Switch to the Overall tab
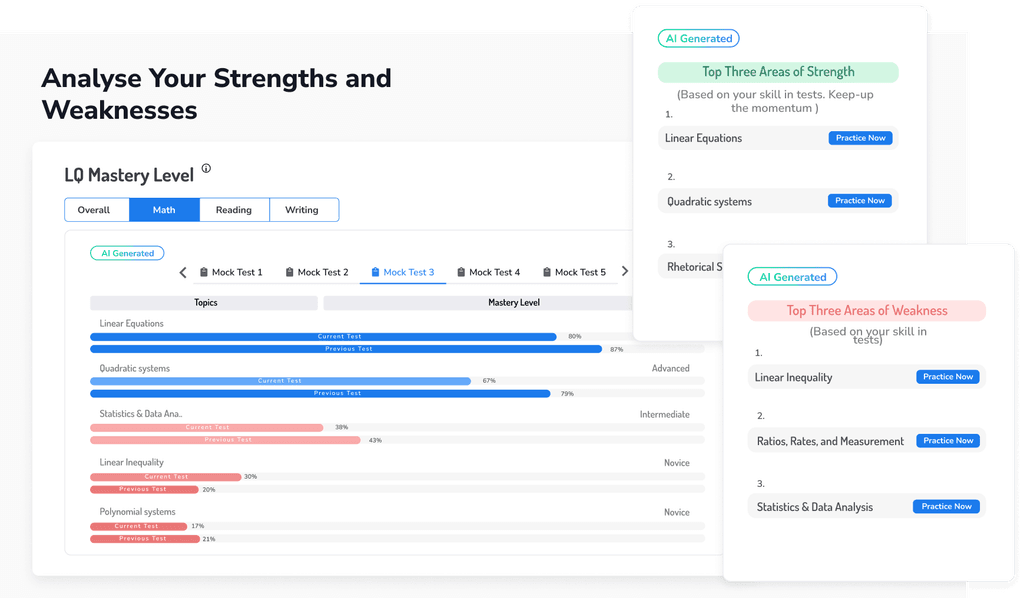Image resolution: width=1024 pixels, height=598 pixels. 96,210
